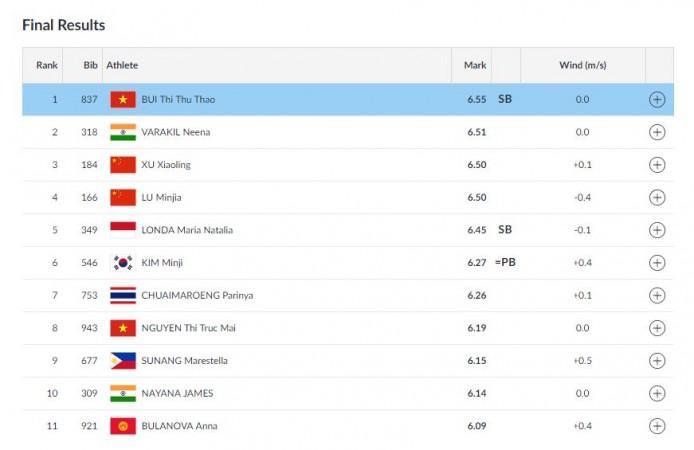Expand NAYANA JAMES result details
This screenshot has height=450, width=694.
tap(657, 393)
